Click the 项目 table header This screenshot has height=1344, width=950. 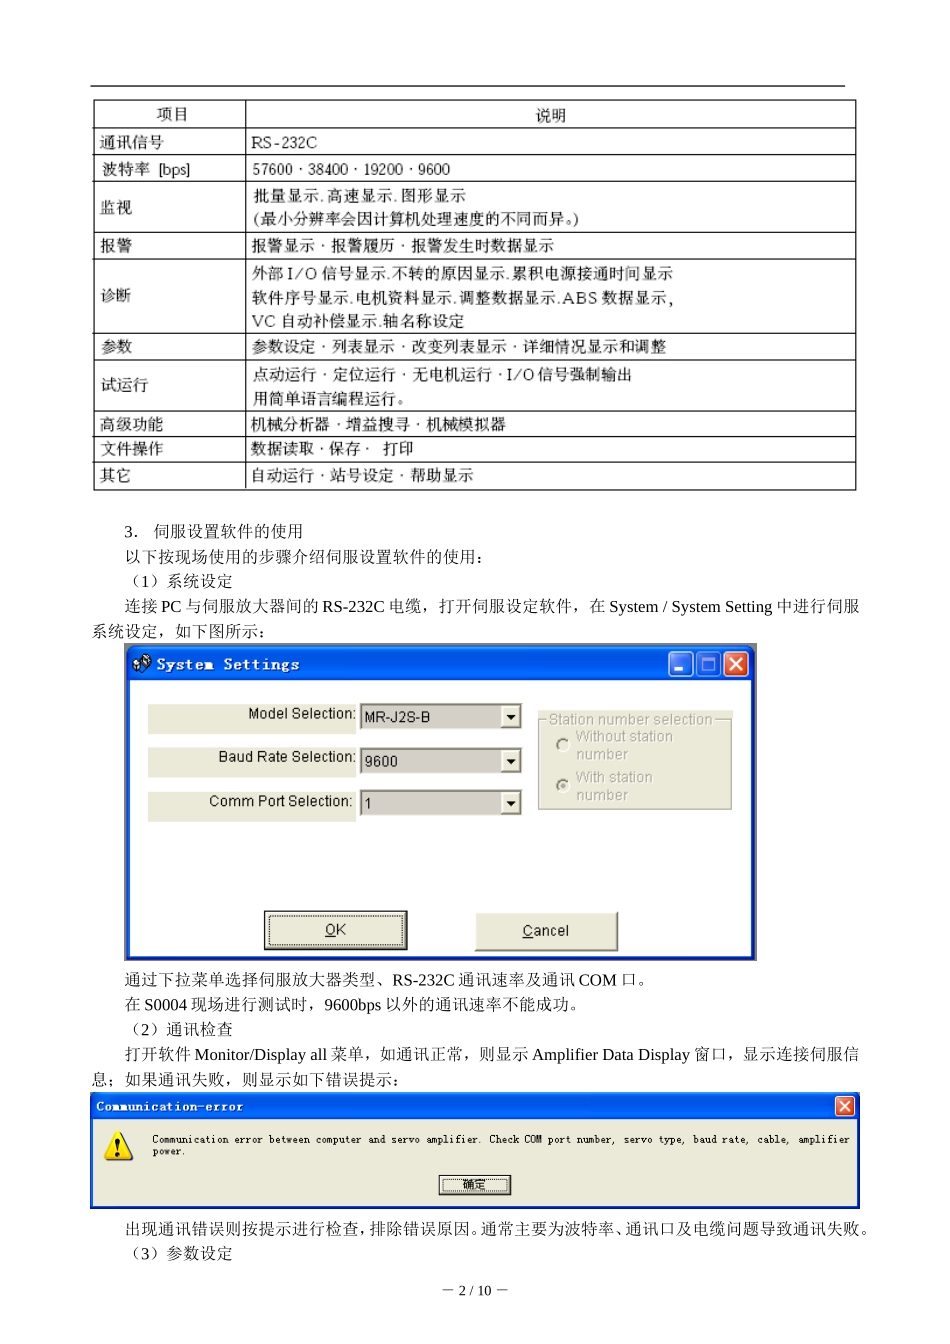pyautogui.click(x=172, y=114)
